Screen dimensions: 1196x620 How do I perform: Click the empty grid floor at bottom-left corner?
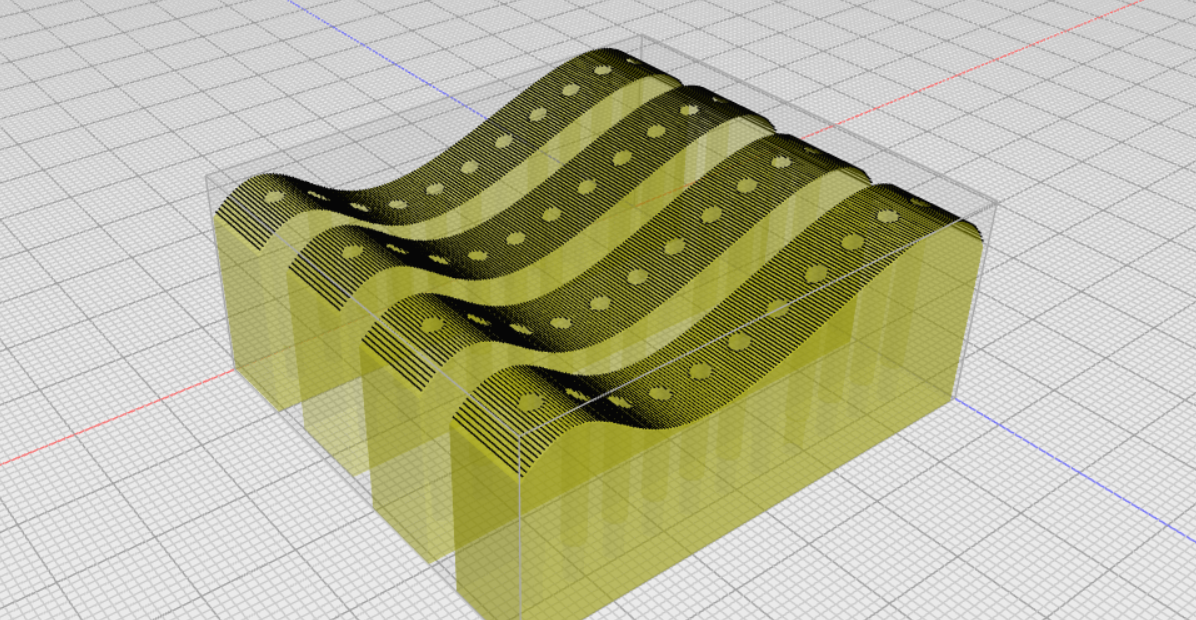pyautogui.click(x=80, y=570)
